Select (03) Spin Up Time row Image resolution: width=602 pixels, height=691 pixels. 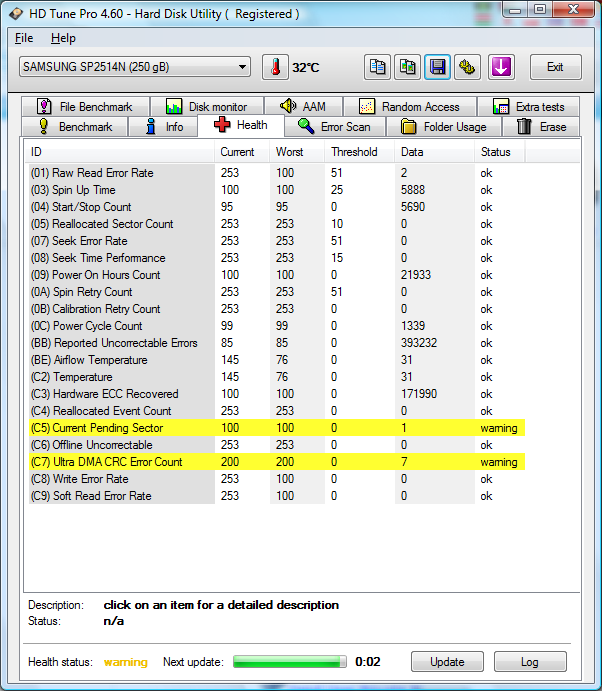[x=277, y=190]
